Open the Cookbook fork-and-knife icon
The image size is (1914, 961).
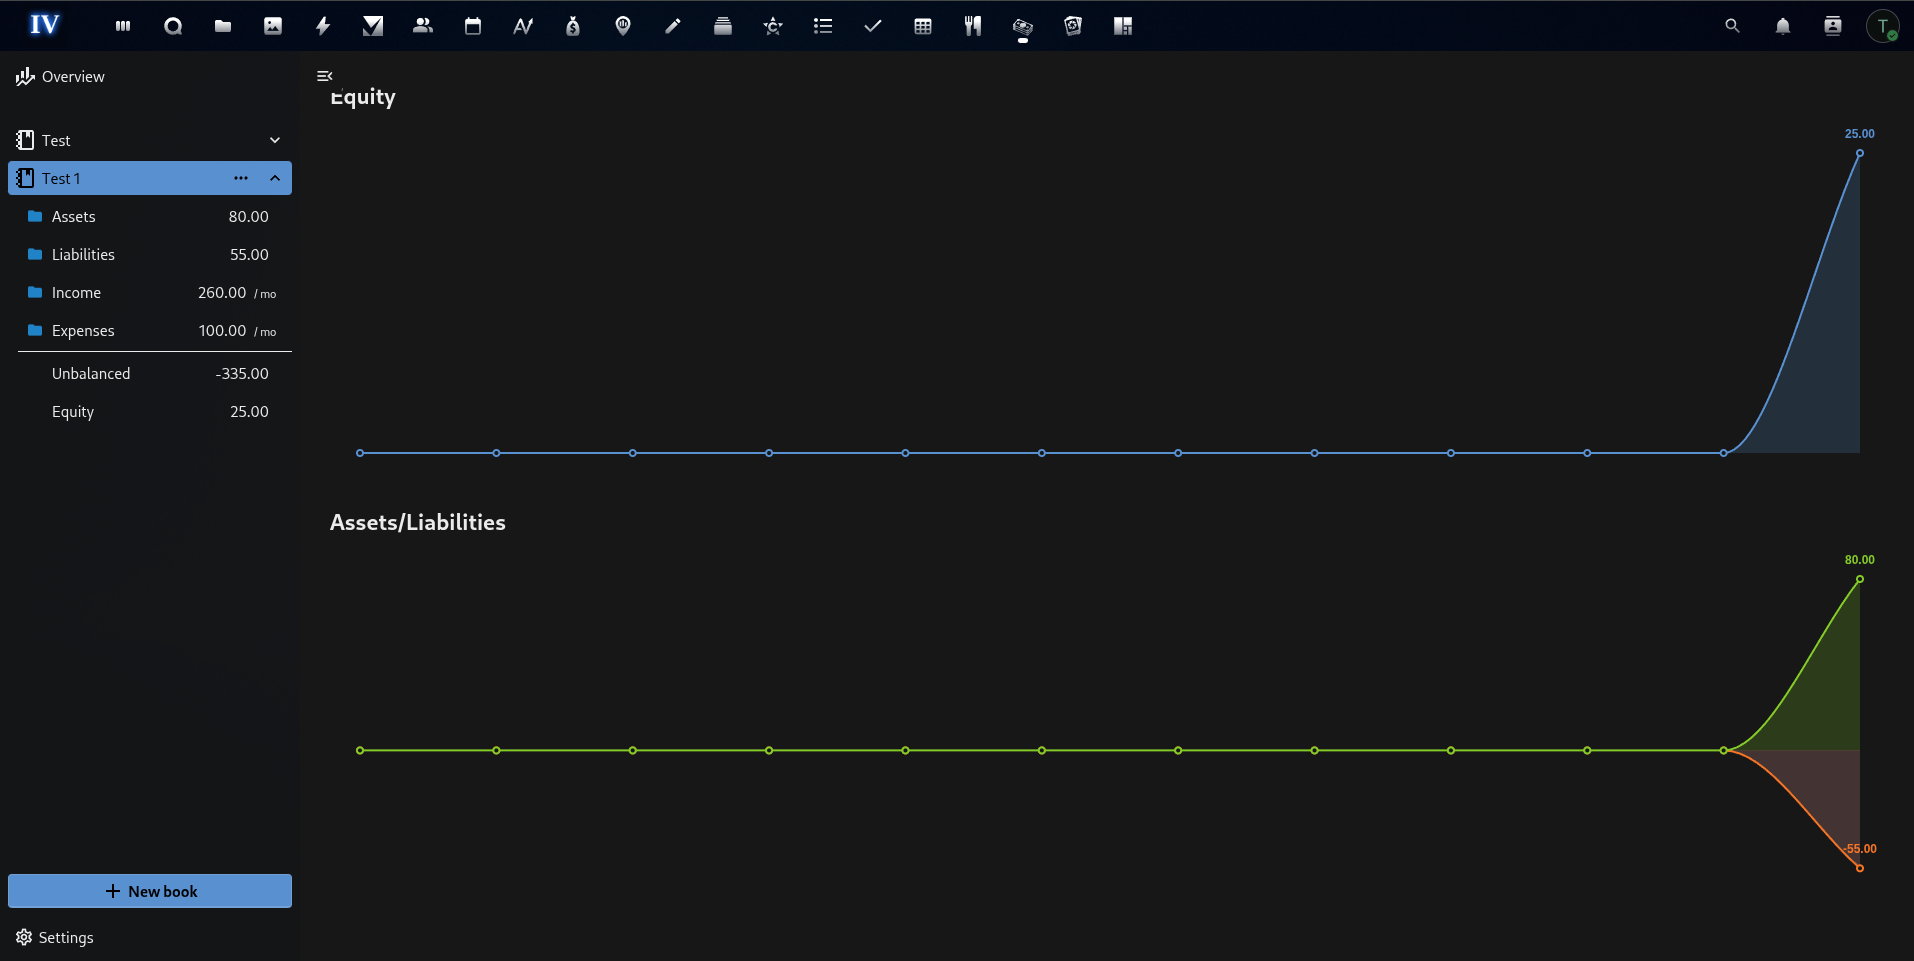click(x=972, y=26)
